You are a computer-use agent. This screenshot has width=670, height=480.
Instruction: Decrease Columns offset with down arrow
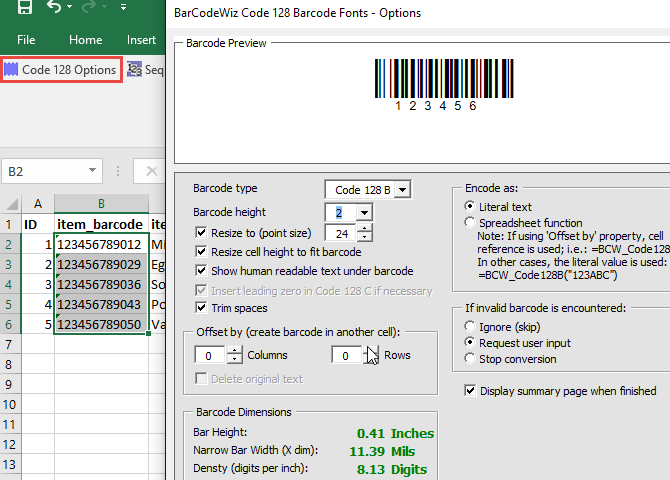pyautogui.click(x=234, y=360)
